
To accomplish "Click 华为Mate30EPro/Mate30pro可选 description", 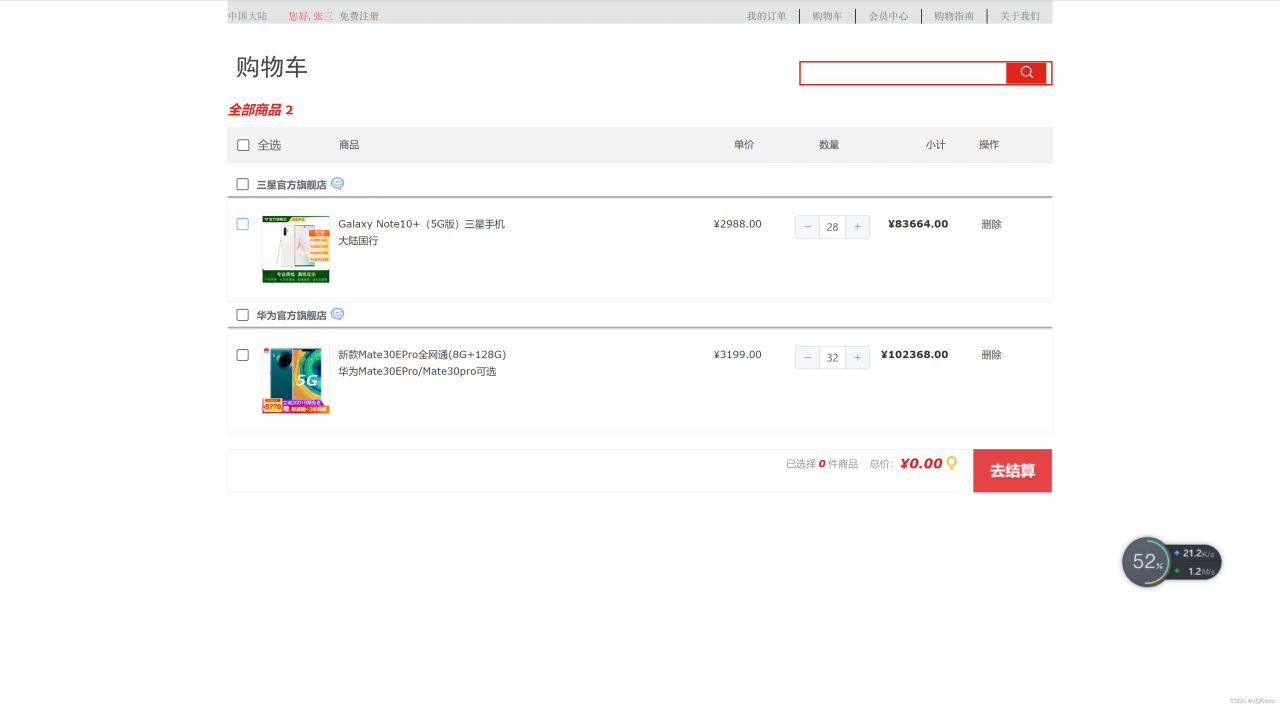I will pos(417,372).
